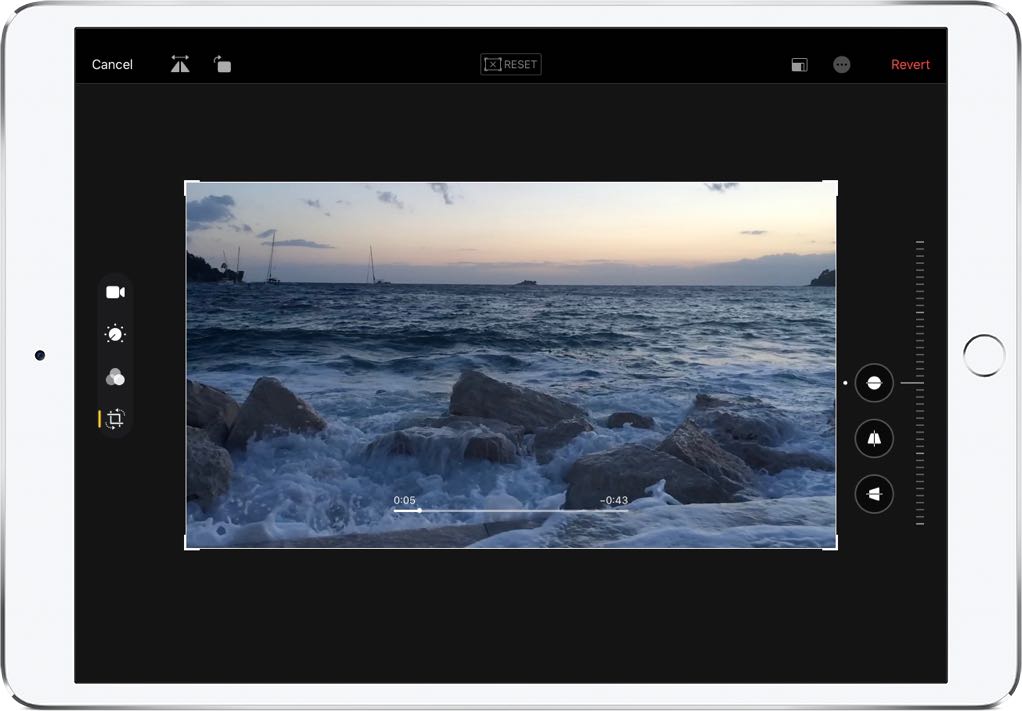Open the aspect ratio options
The width and height of the screenshot is (1022, 711).
point(799,64)
